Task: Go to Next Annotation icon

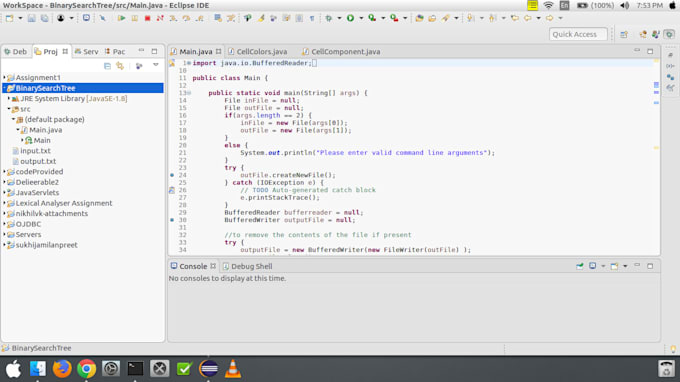Action: point(470,18)
